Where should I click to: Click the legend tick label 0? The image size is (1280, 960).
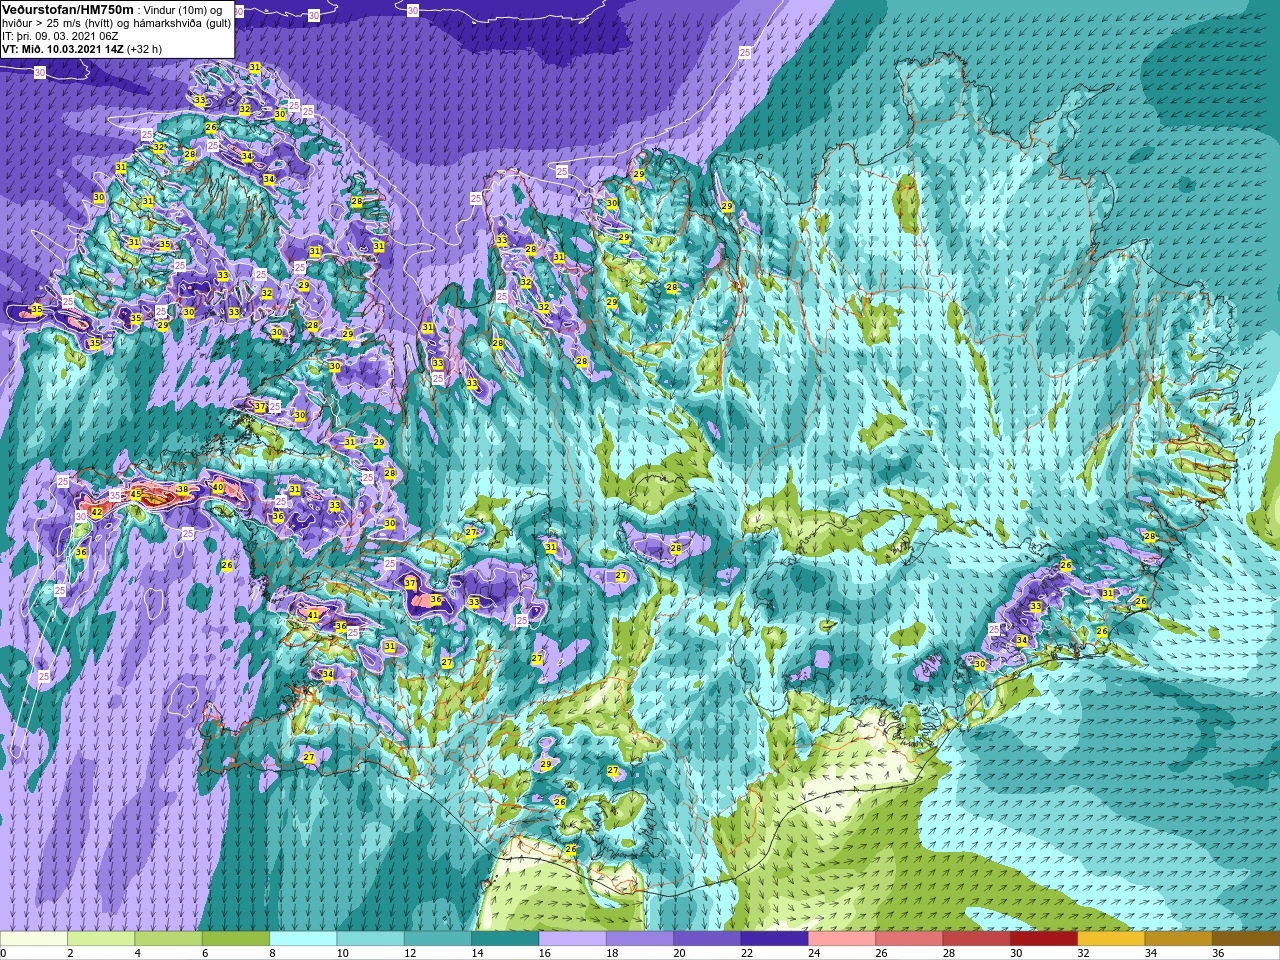pyautogui.click(x=3, y=953)
